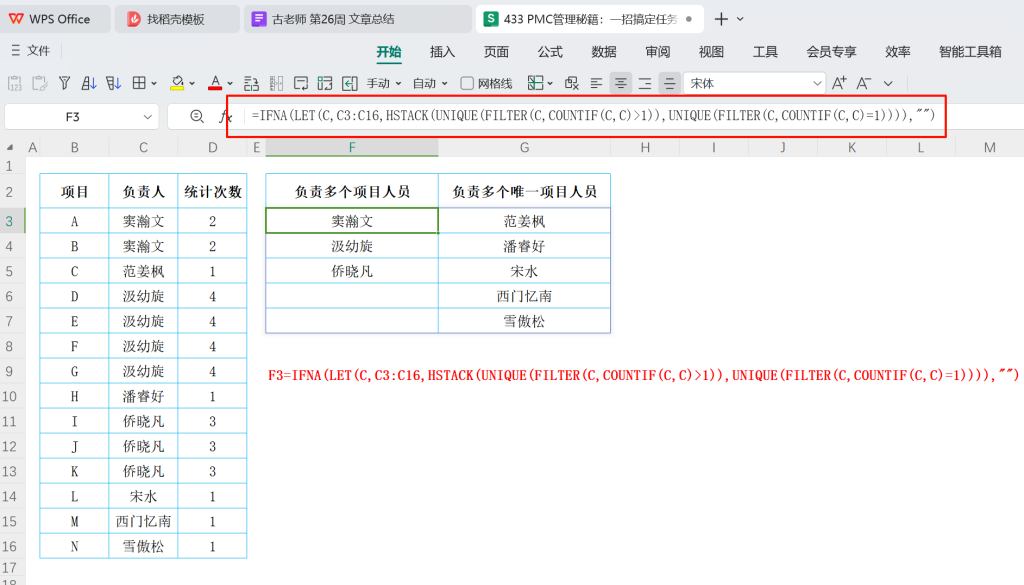Decrease font size with A- icon
Viewport: 1024px width, 585px height.
coord(864,83)
